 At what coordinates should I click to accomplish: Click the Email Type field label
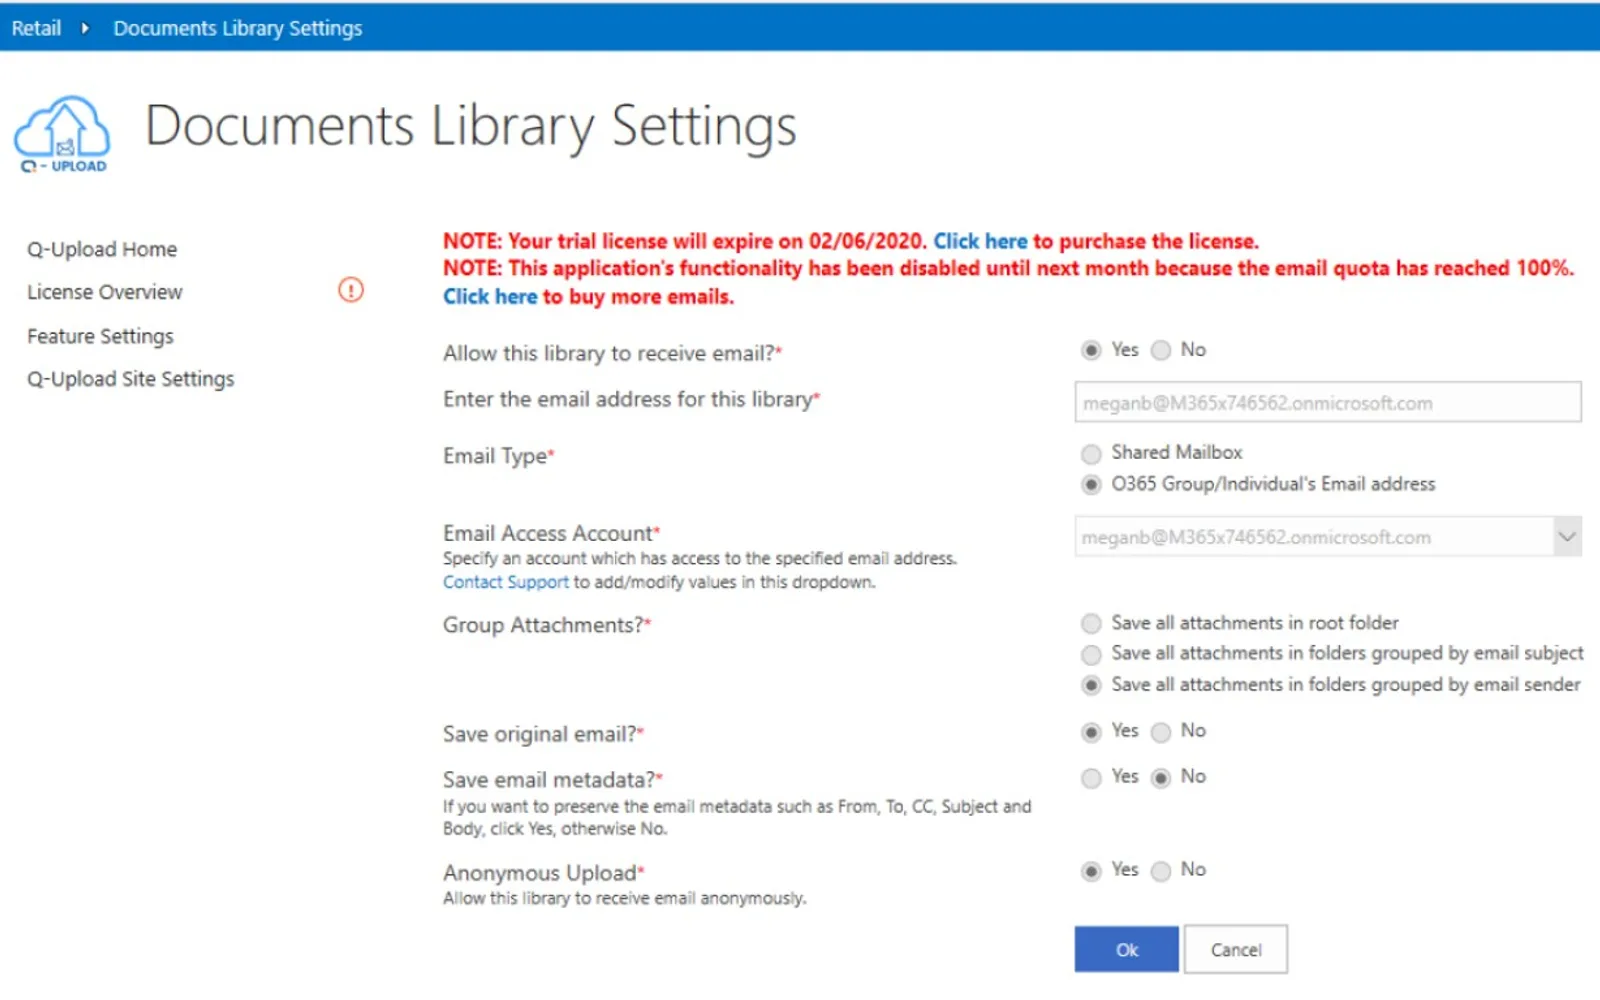coord(498,456)
